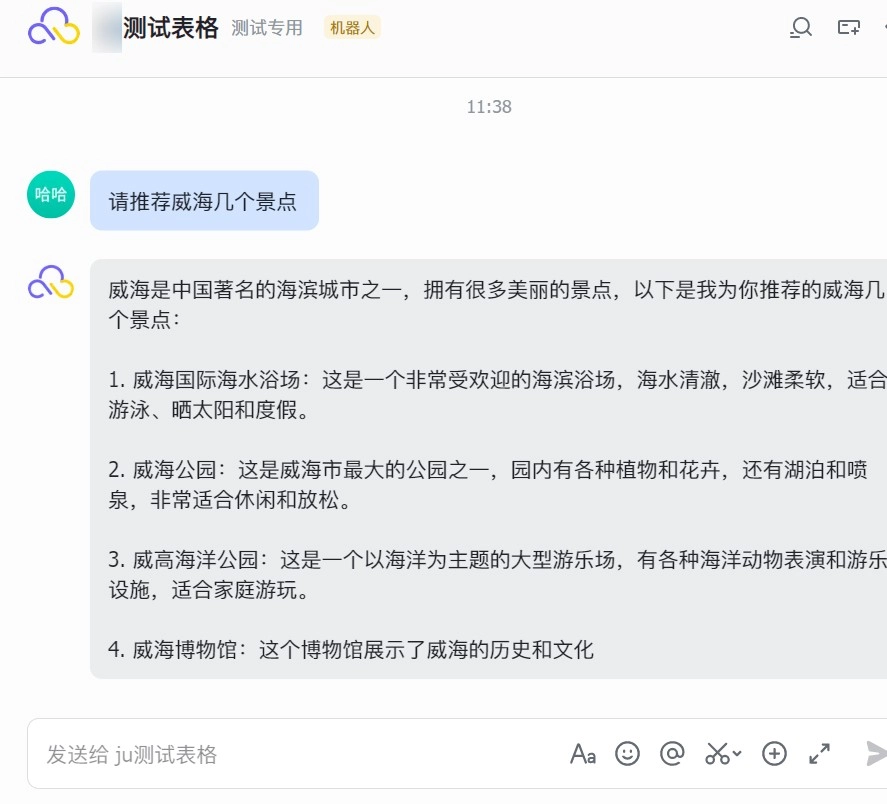The height and width of the screenshot is (804, 887).
Task: Click the add-tab icon in the header
Action: (x=849, y=28)
